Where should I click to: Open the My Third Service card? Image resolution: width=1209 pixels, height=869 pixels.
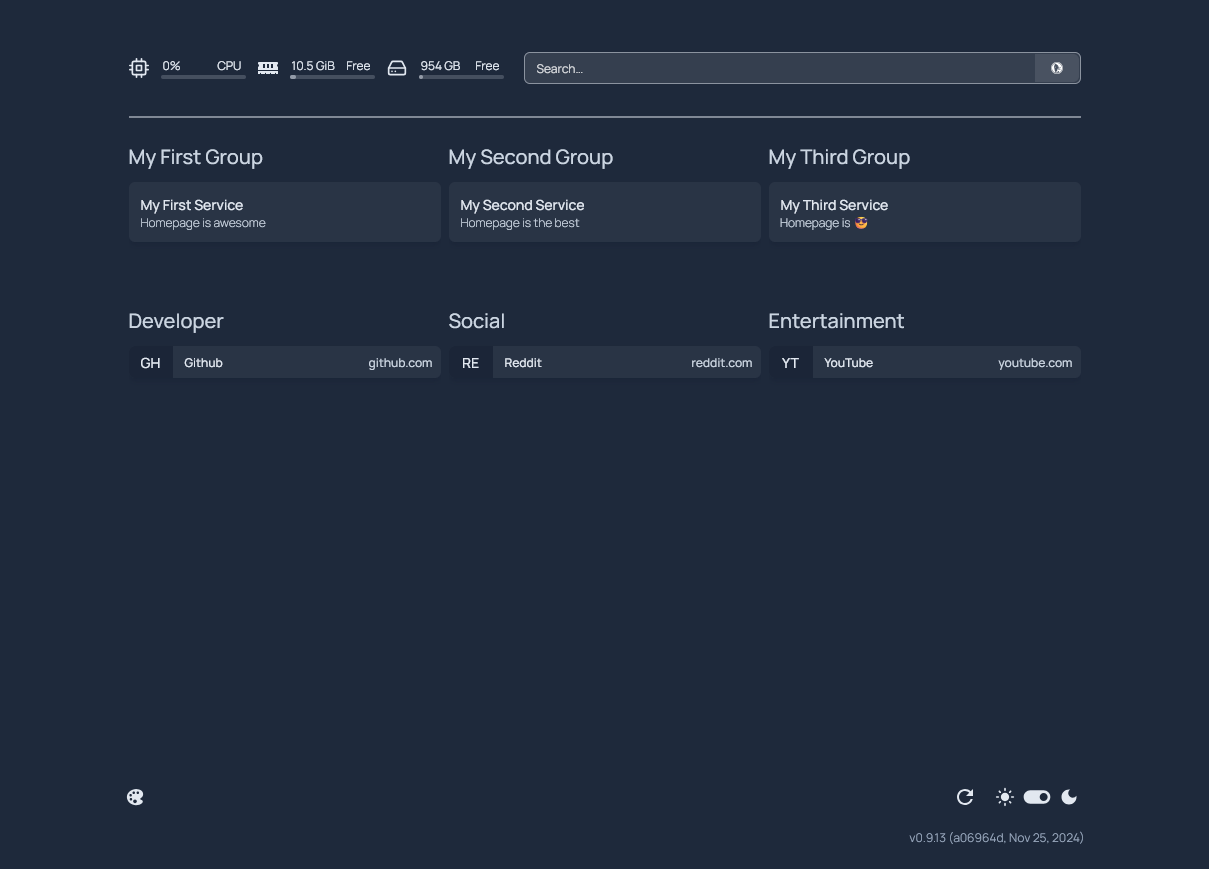pos(924,211)
